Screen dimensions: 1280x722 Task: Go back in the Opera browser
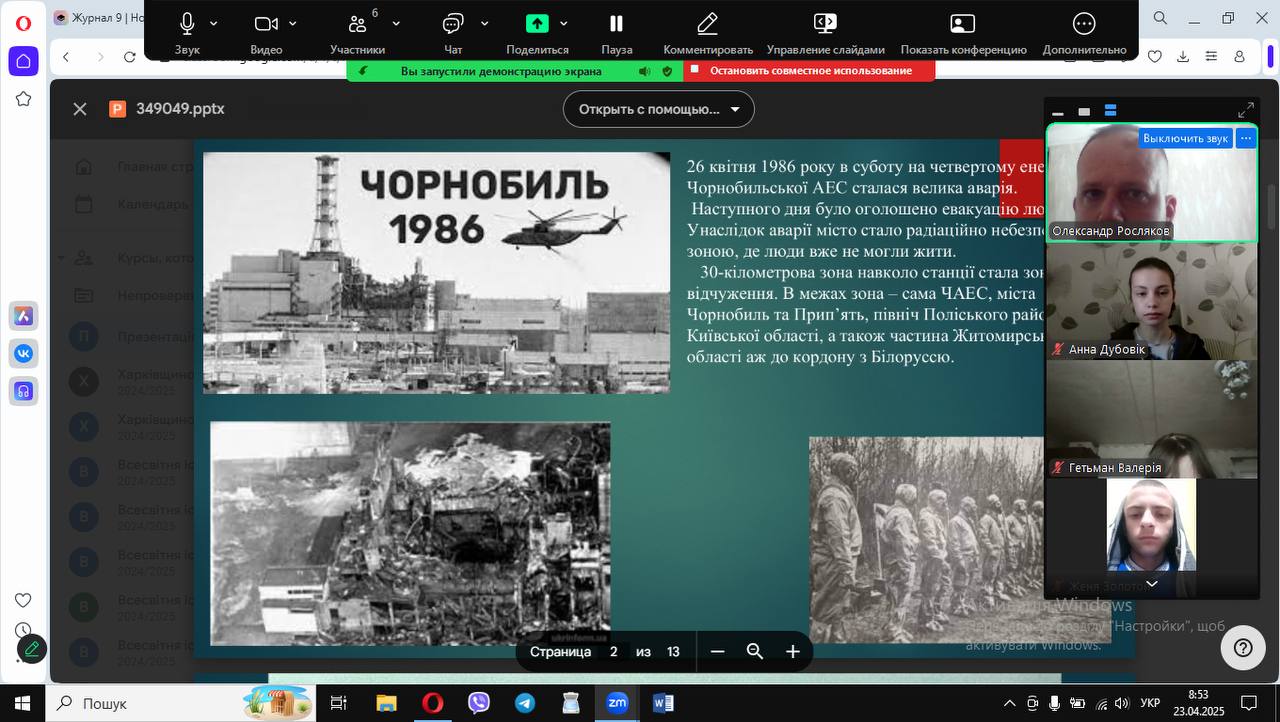coord(66,57)
